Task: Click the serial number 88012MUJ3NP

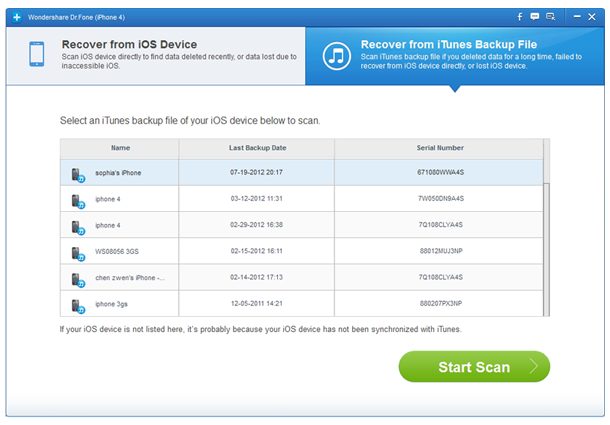Action: click(x=441, y=251)
